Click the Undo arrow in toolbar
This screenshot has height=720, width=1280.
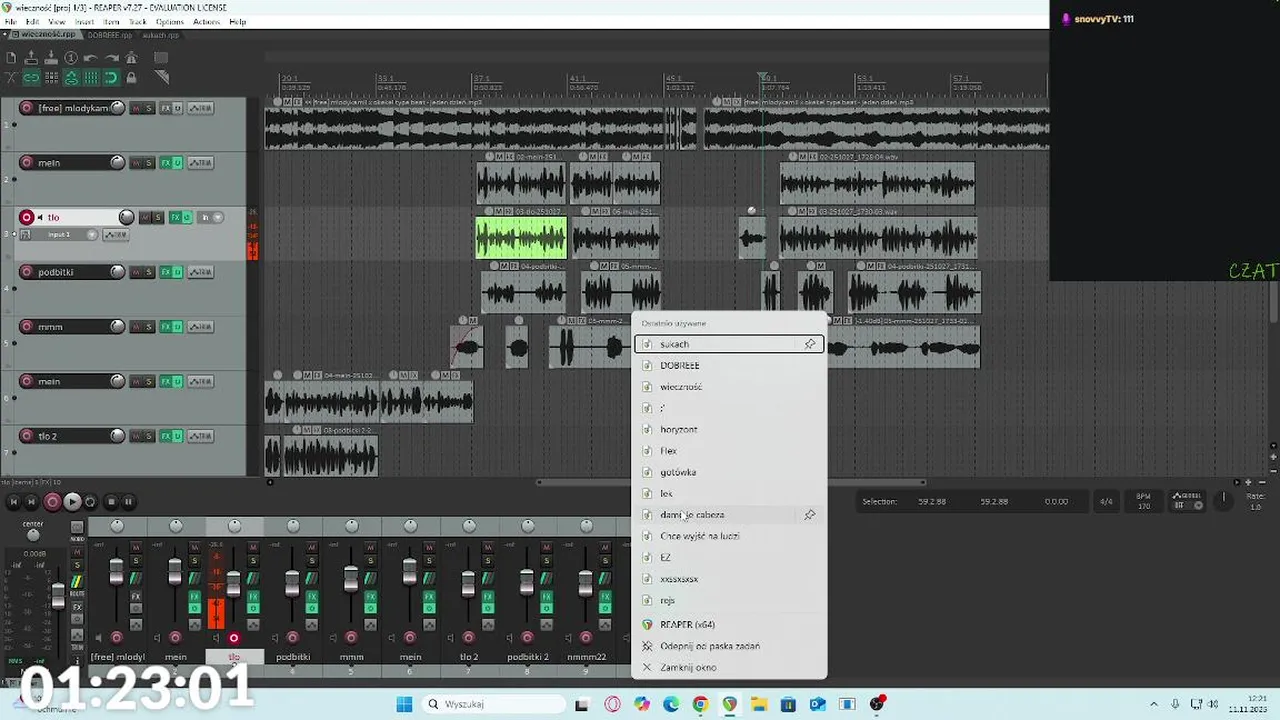[x=91, y=58]
